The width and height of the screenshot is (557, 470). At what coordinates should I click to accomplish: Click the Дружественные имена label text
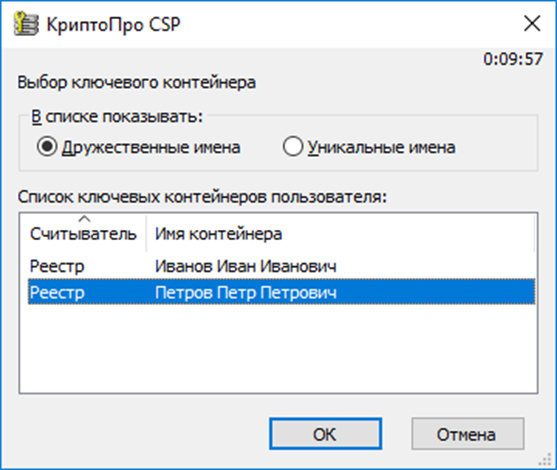point(151,147)
